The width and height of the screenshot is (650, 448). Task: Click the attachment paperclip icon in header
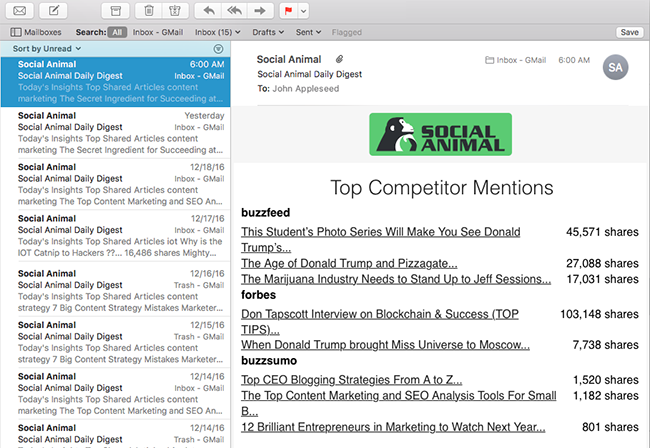340,59
